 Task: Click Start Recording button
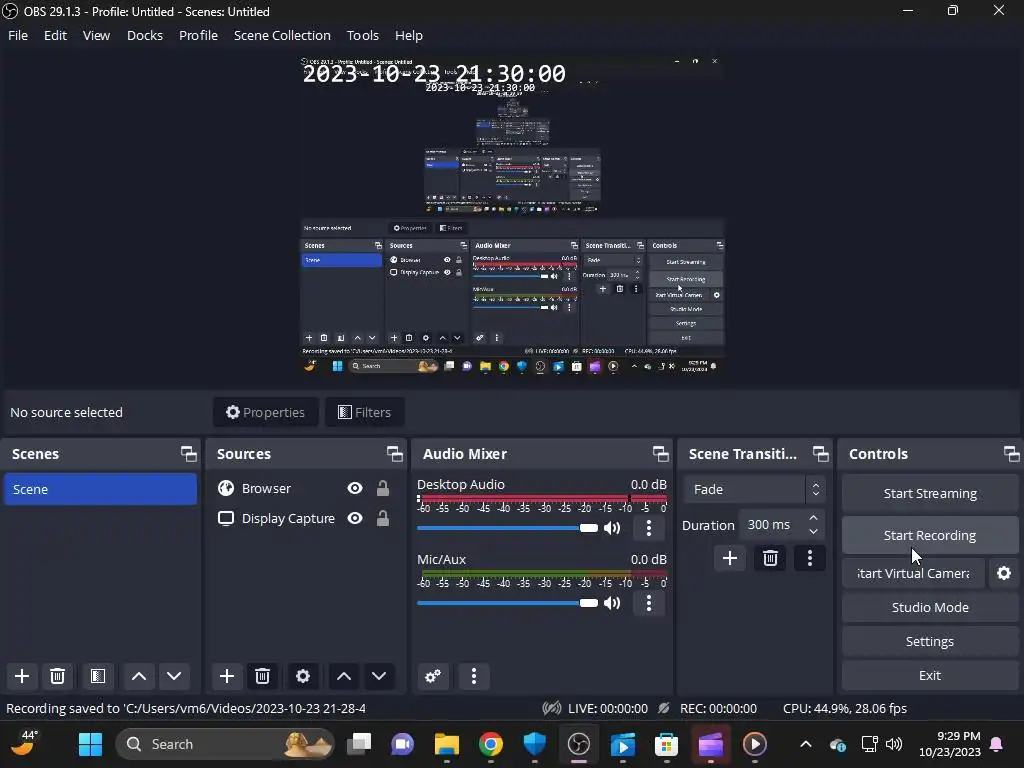click(x=930, y=535)
